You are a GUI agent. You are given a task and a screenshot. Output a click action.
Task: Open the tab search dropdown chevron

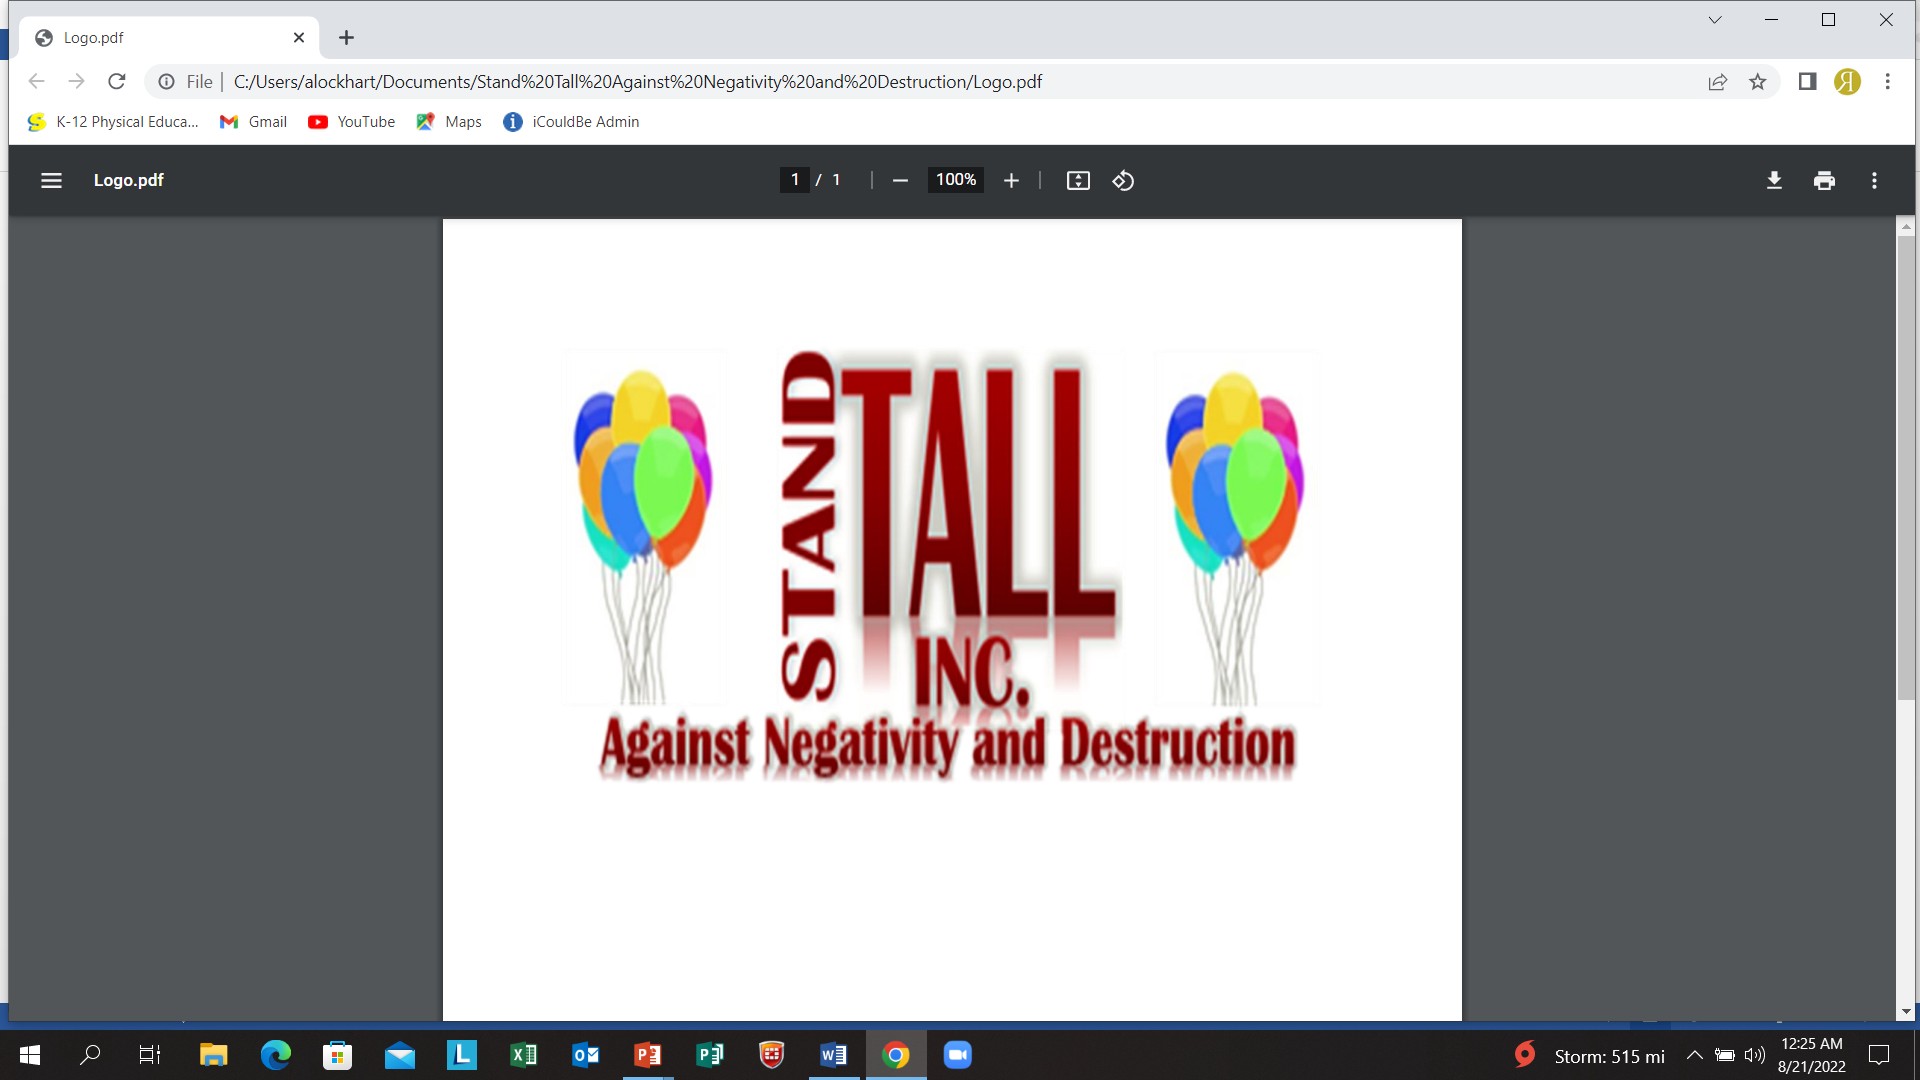click(x=1715, y=20)
